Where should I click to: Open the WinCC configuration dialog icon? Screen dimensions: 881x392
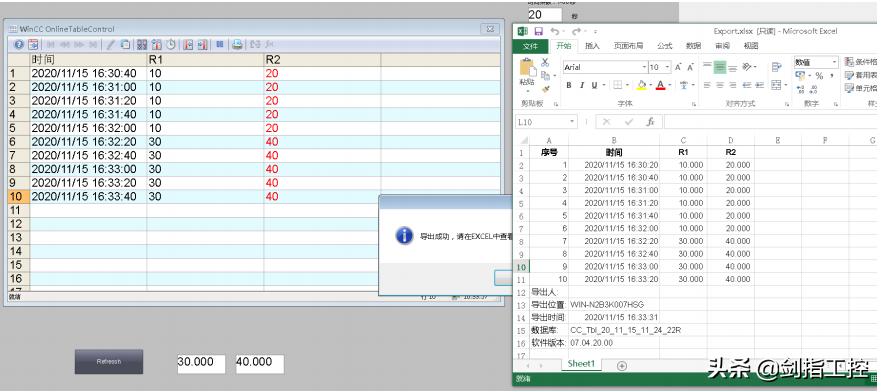pos(33,44)
